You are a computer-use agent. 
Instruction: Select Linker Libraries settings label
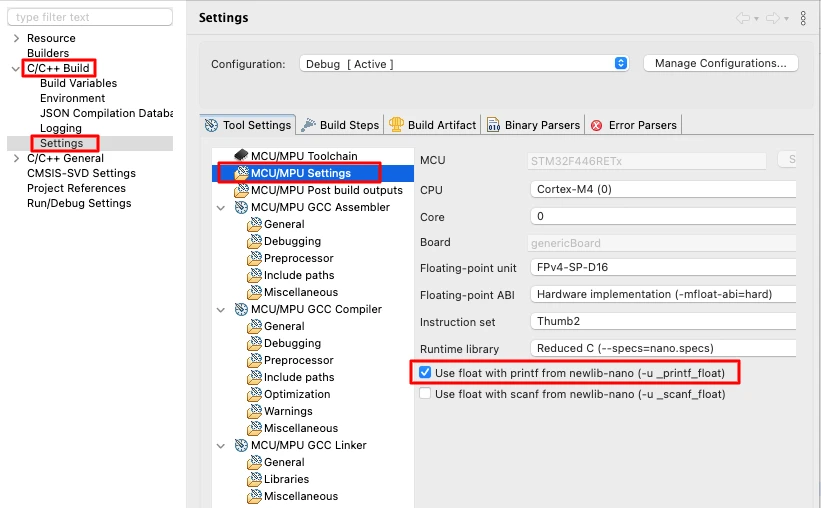tap(286, 479)
